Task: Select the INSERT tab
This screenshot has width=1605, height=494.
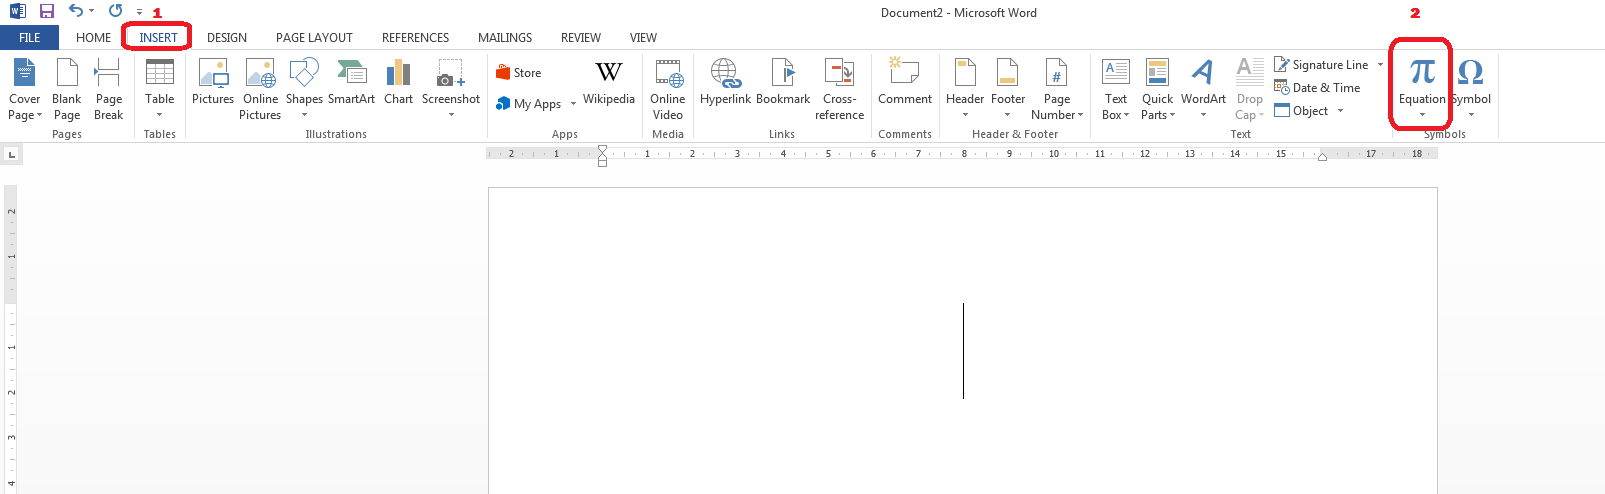Action: [158, 38]
